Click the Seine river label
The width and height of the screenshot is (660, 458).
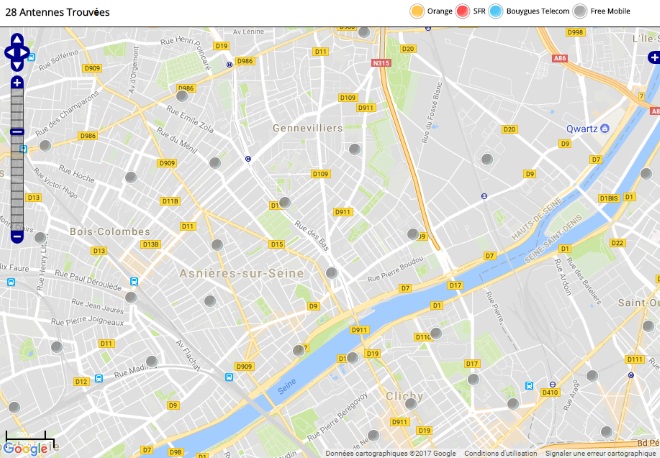(287, 386)
